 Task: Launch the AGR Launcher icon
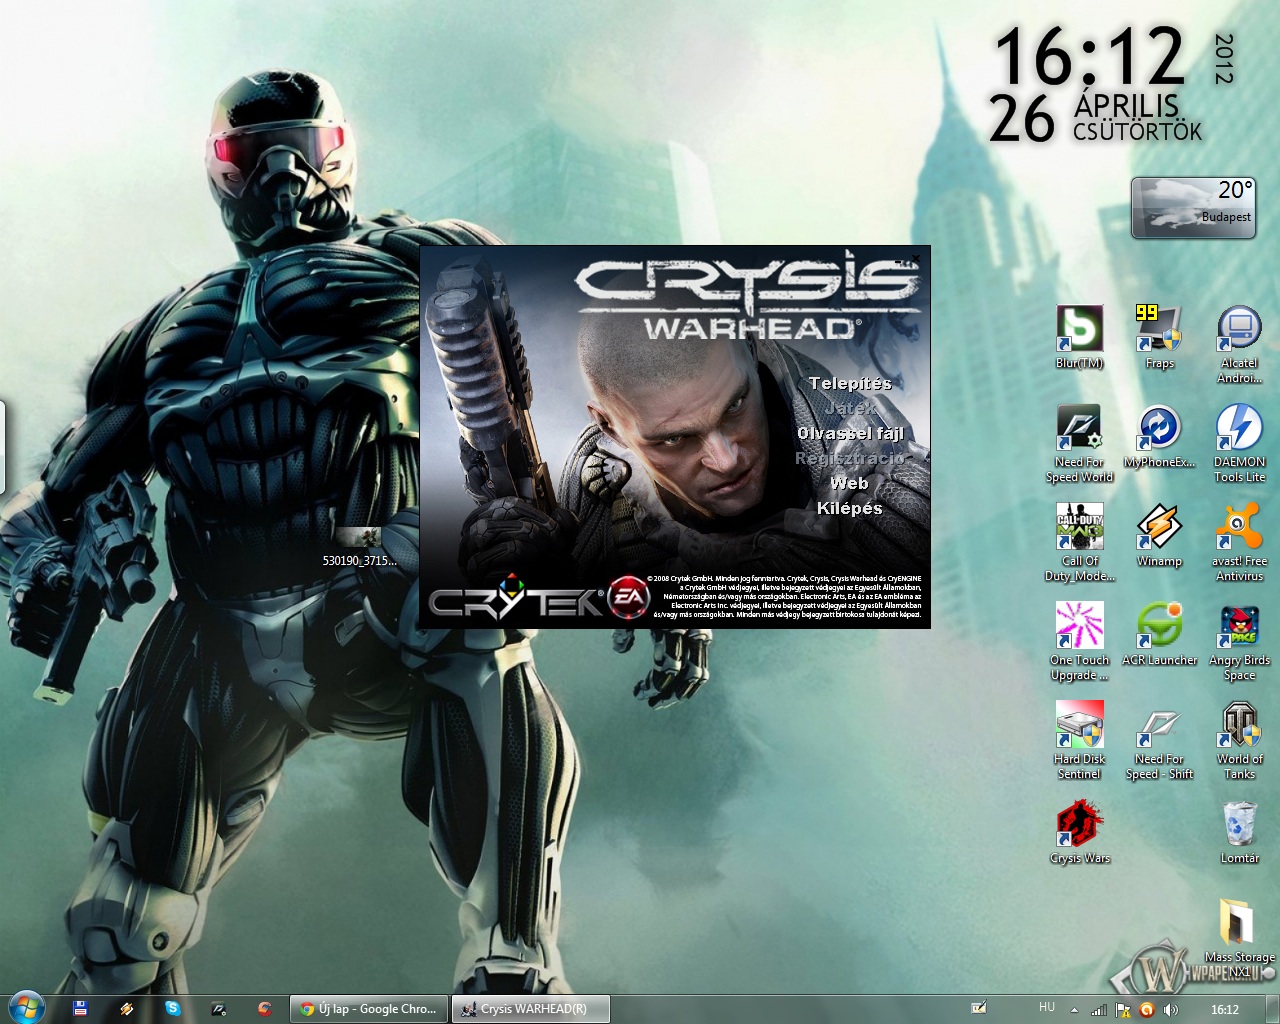pos(1159,634)
